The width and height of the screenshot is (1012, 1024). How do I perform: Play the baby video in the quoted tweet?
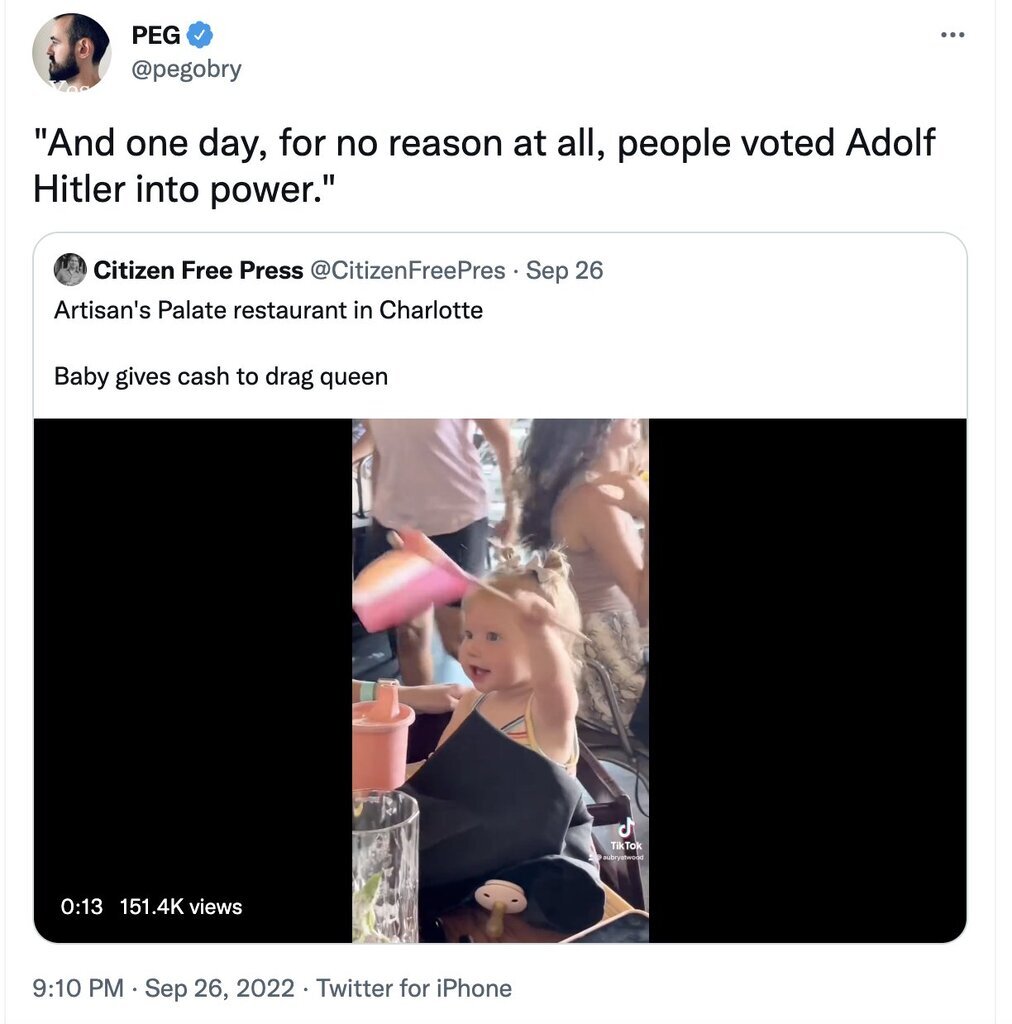click(x=500, y=680)
